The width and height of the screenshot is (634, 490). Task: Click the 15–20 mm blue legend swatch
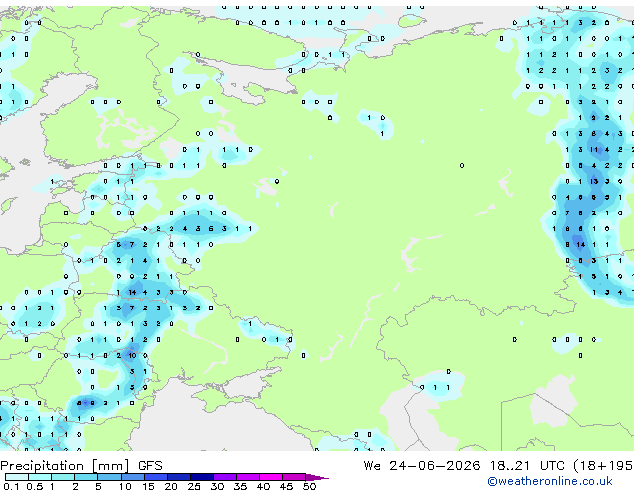155,477
